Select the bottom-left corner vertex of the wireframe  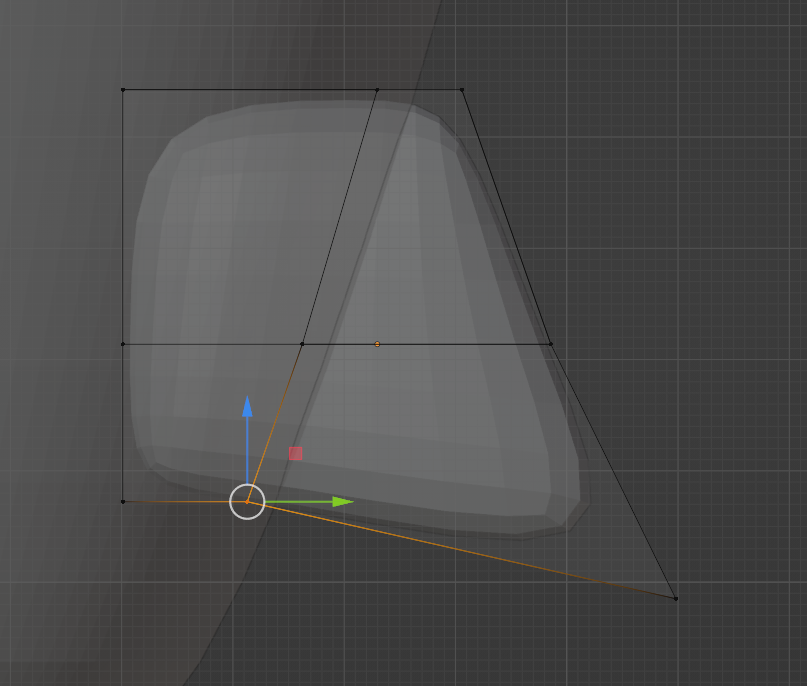click(x=123, y=502)
